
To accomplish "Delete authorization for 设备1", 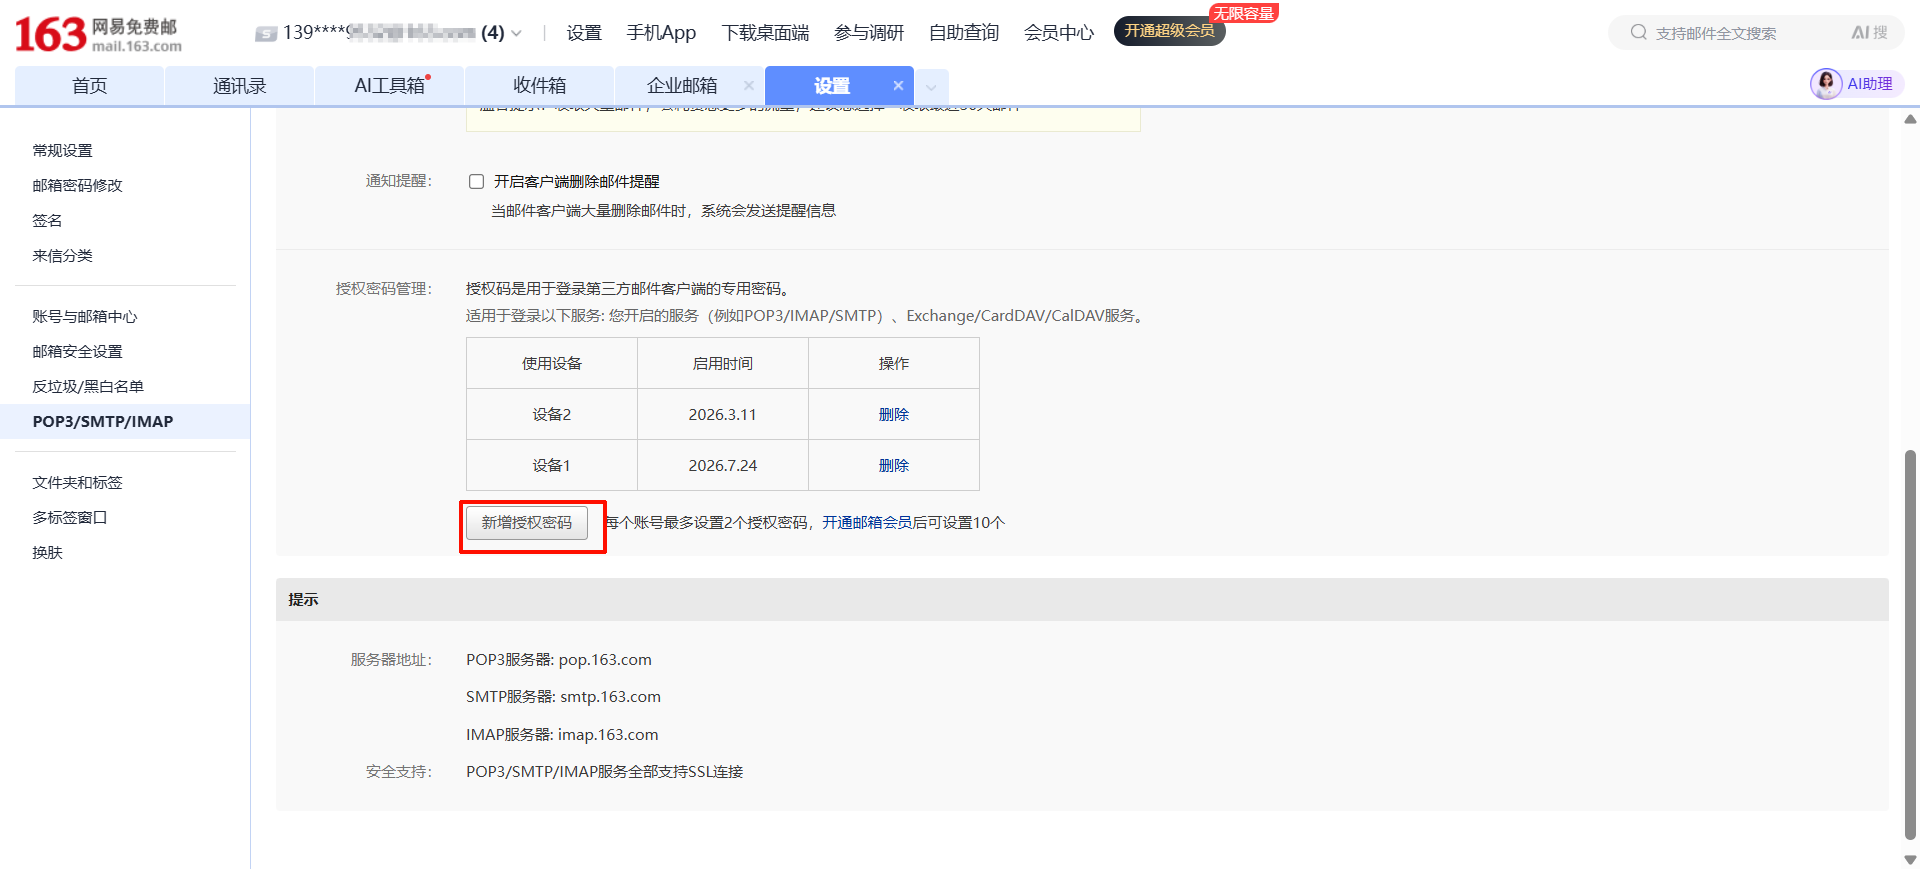I will point(893,466).
